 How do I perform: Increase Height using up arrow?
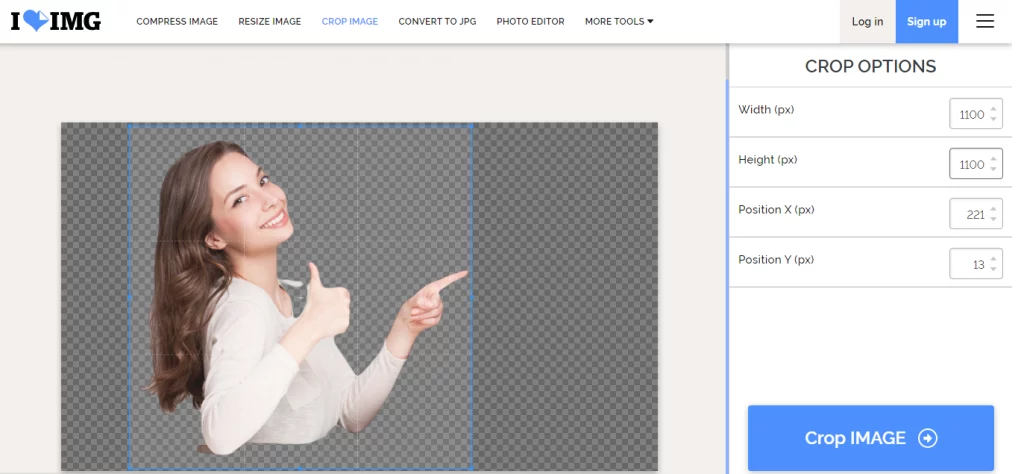point(993,159)
